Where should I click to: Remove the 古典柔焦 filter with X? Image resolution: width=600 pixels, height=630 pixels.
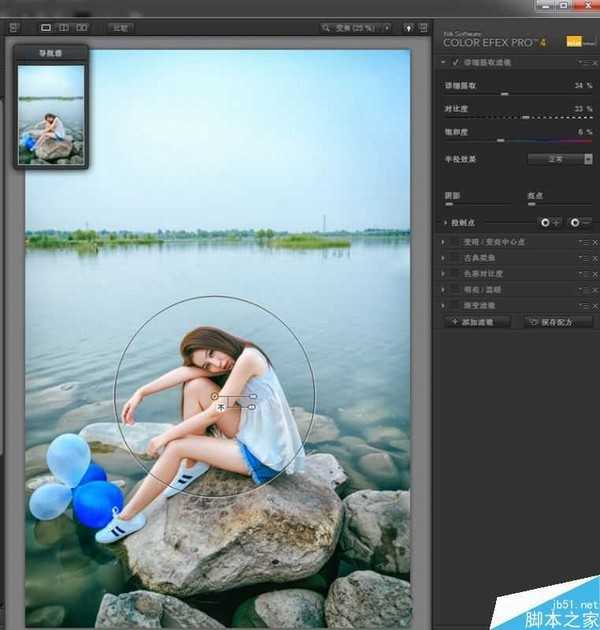[x=594, y=258]
